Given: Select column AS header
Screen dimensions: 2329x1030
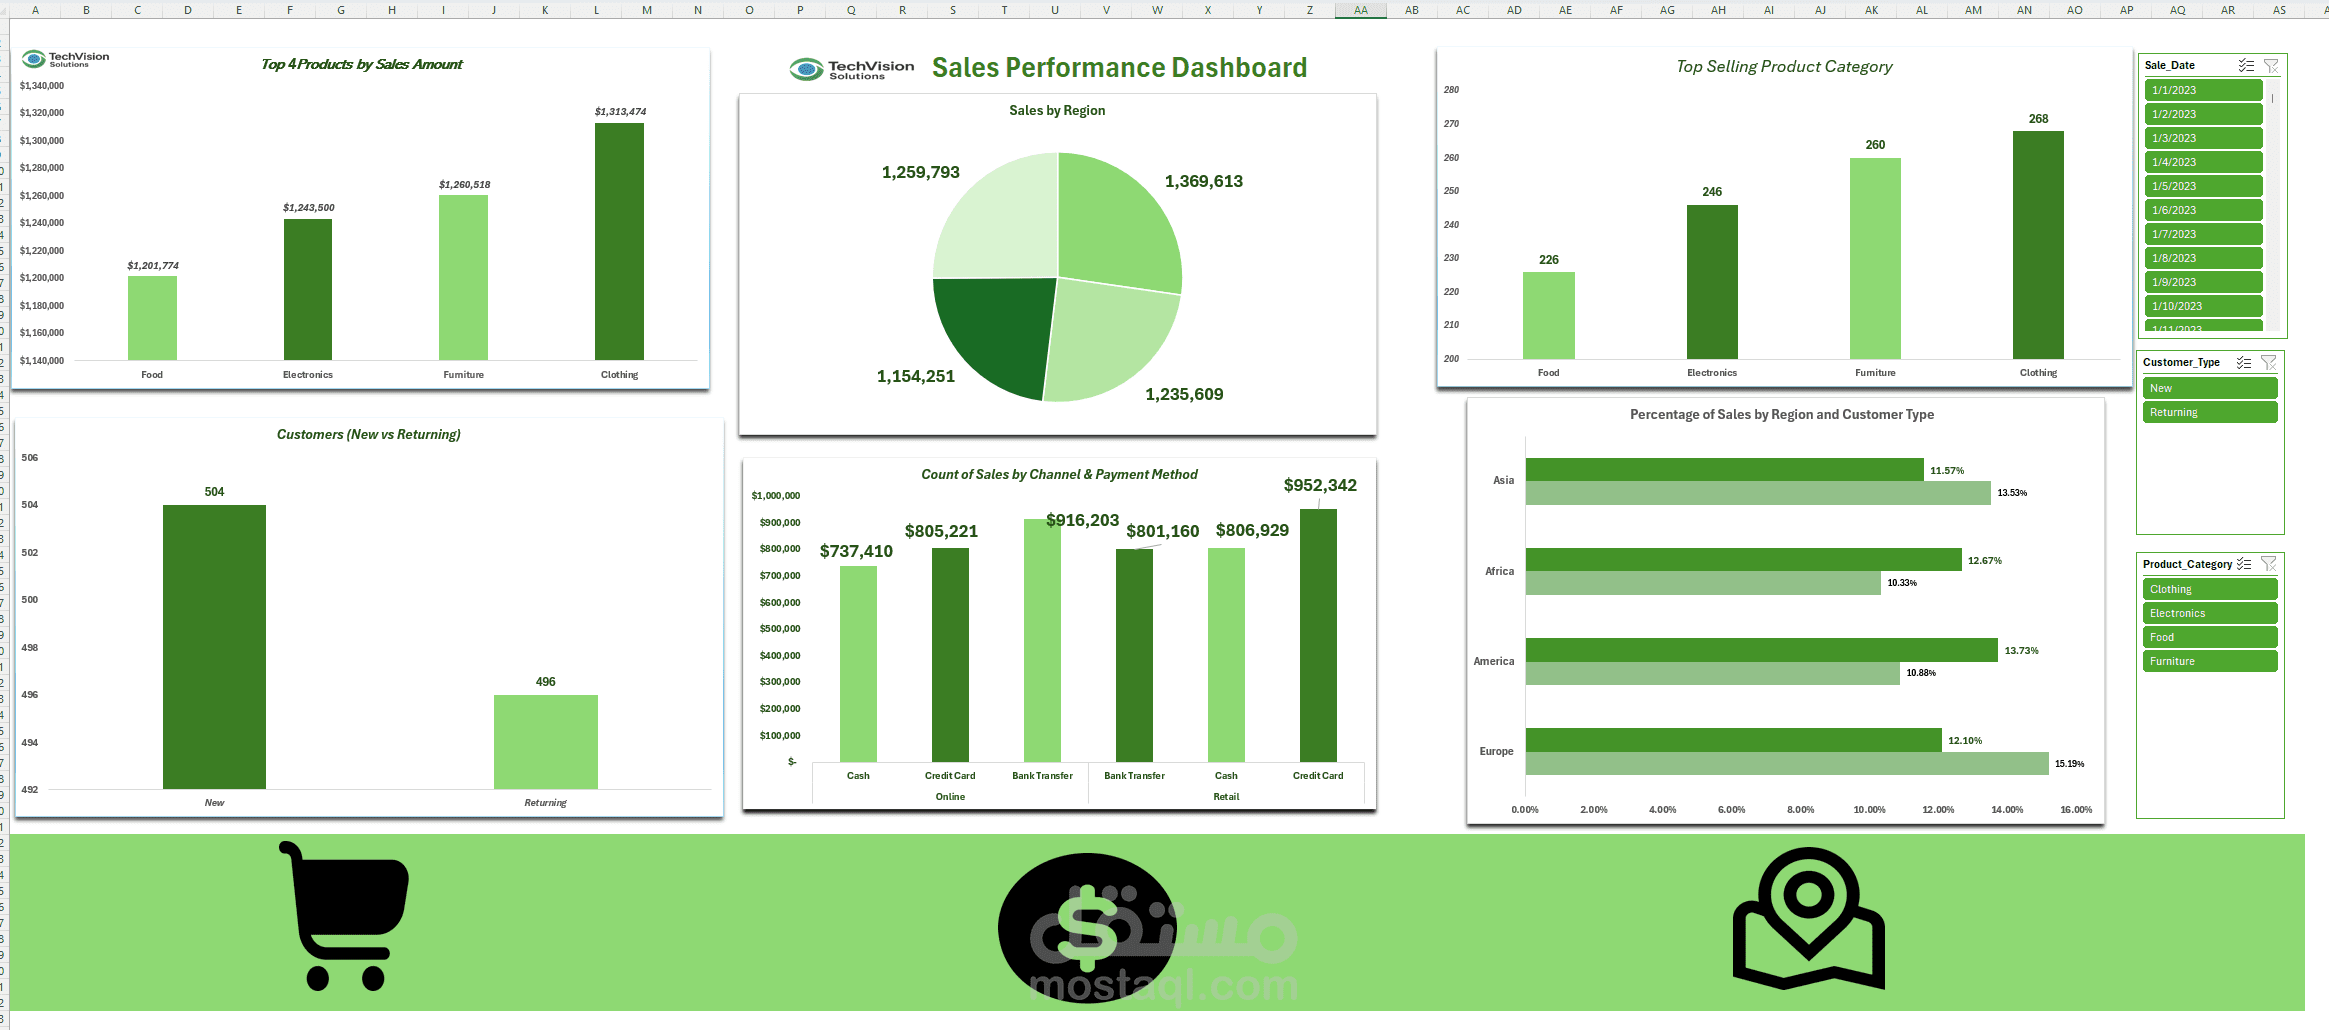Looking at the screenshot, I should point(2279,10).
